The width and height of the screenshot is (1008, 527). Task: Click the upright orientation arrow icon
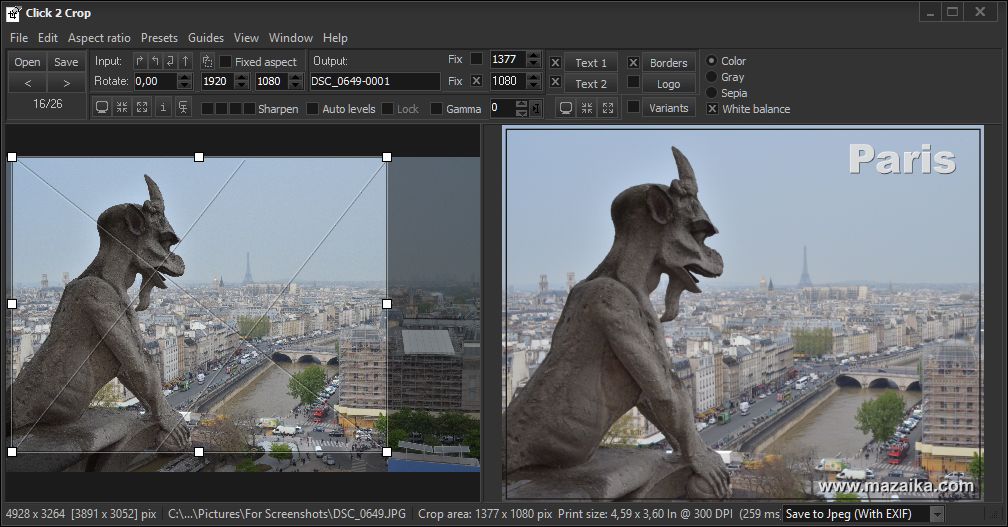point(186,61)
